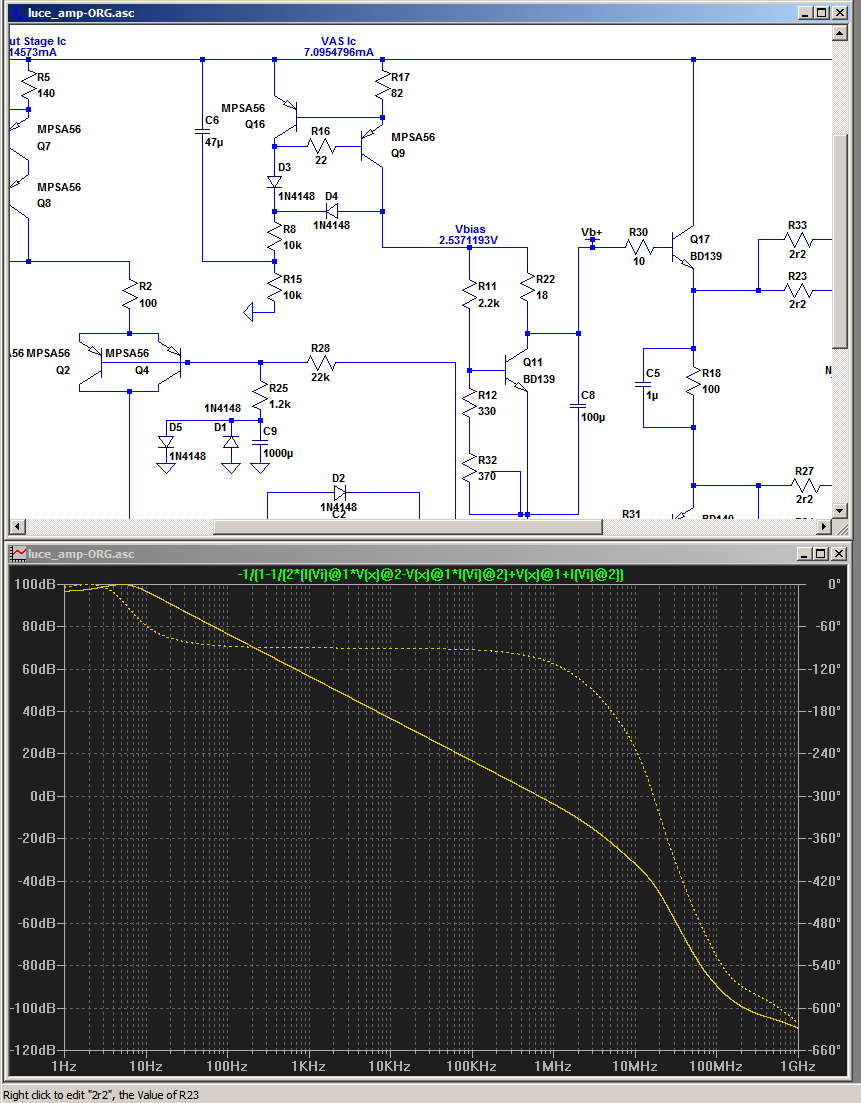Click the 100dB gain axis label
Viewport: 861px width, 1103px height.
pos(35,584)
